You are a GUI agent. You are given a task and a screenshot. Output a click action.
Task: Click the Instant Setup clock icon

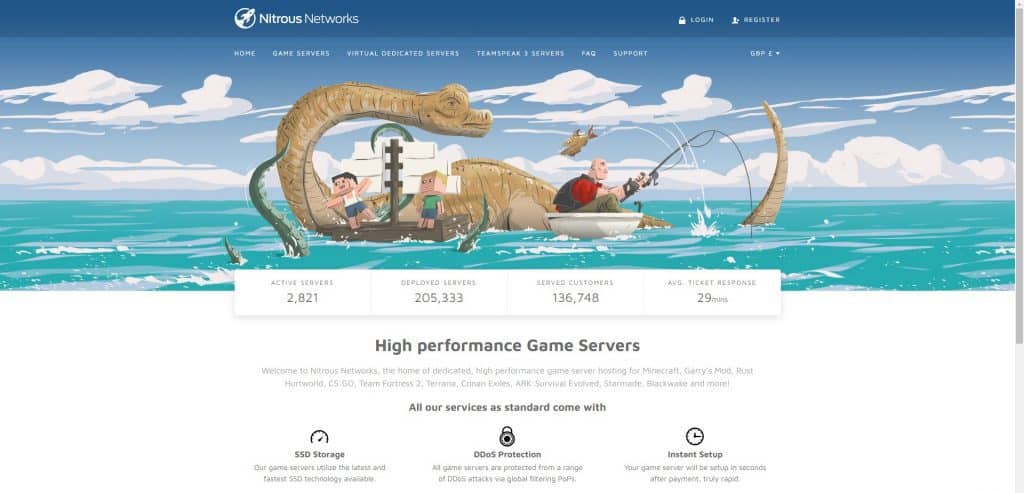tap(695, 436)
